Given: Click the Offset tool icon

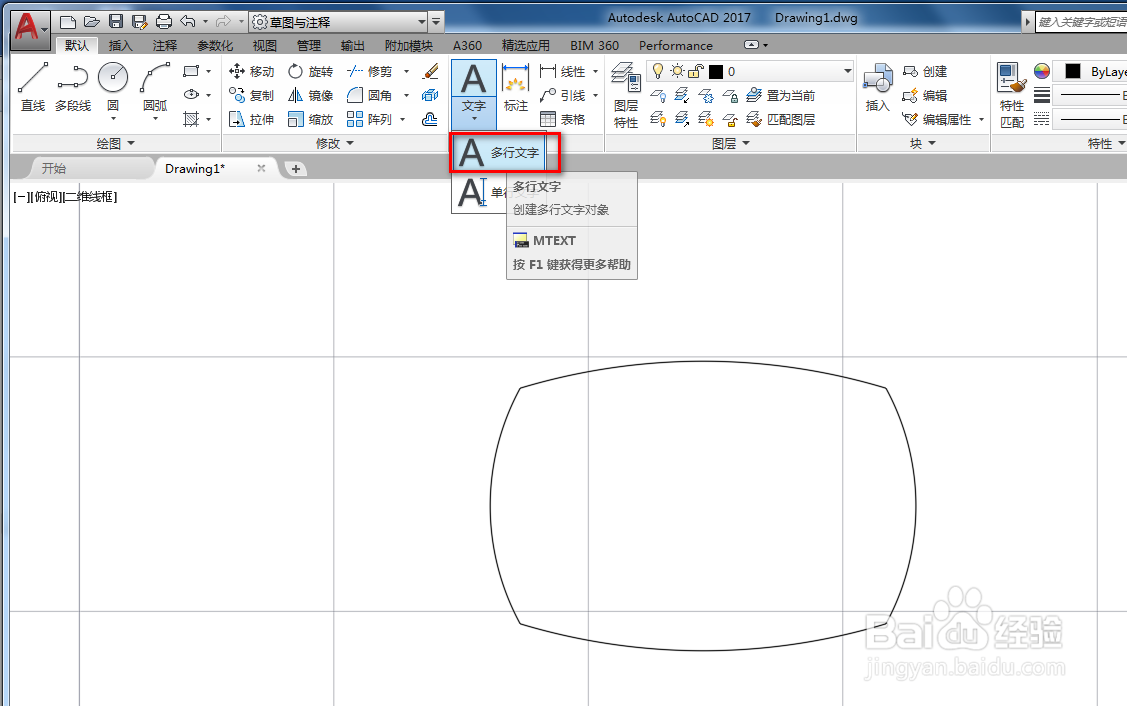Looking at the screenshot, I should (x=431, y=119).
